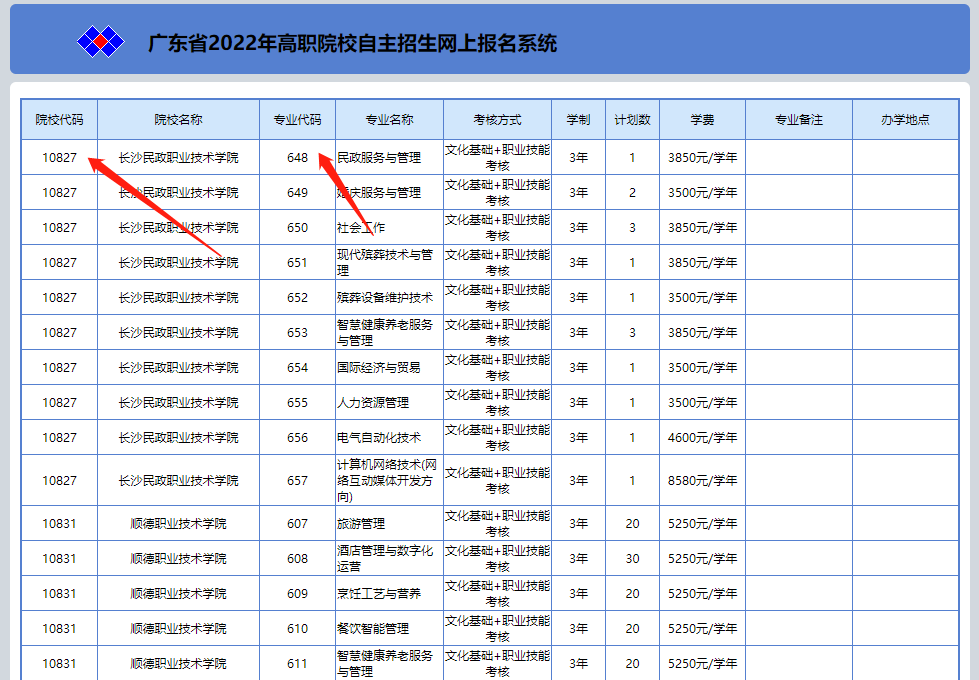Viewport: 979px width, 680px height.
Task: Click the 院校名称 column header
Action: tap(179, 119)
